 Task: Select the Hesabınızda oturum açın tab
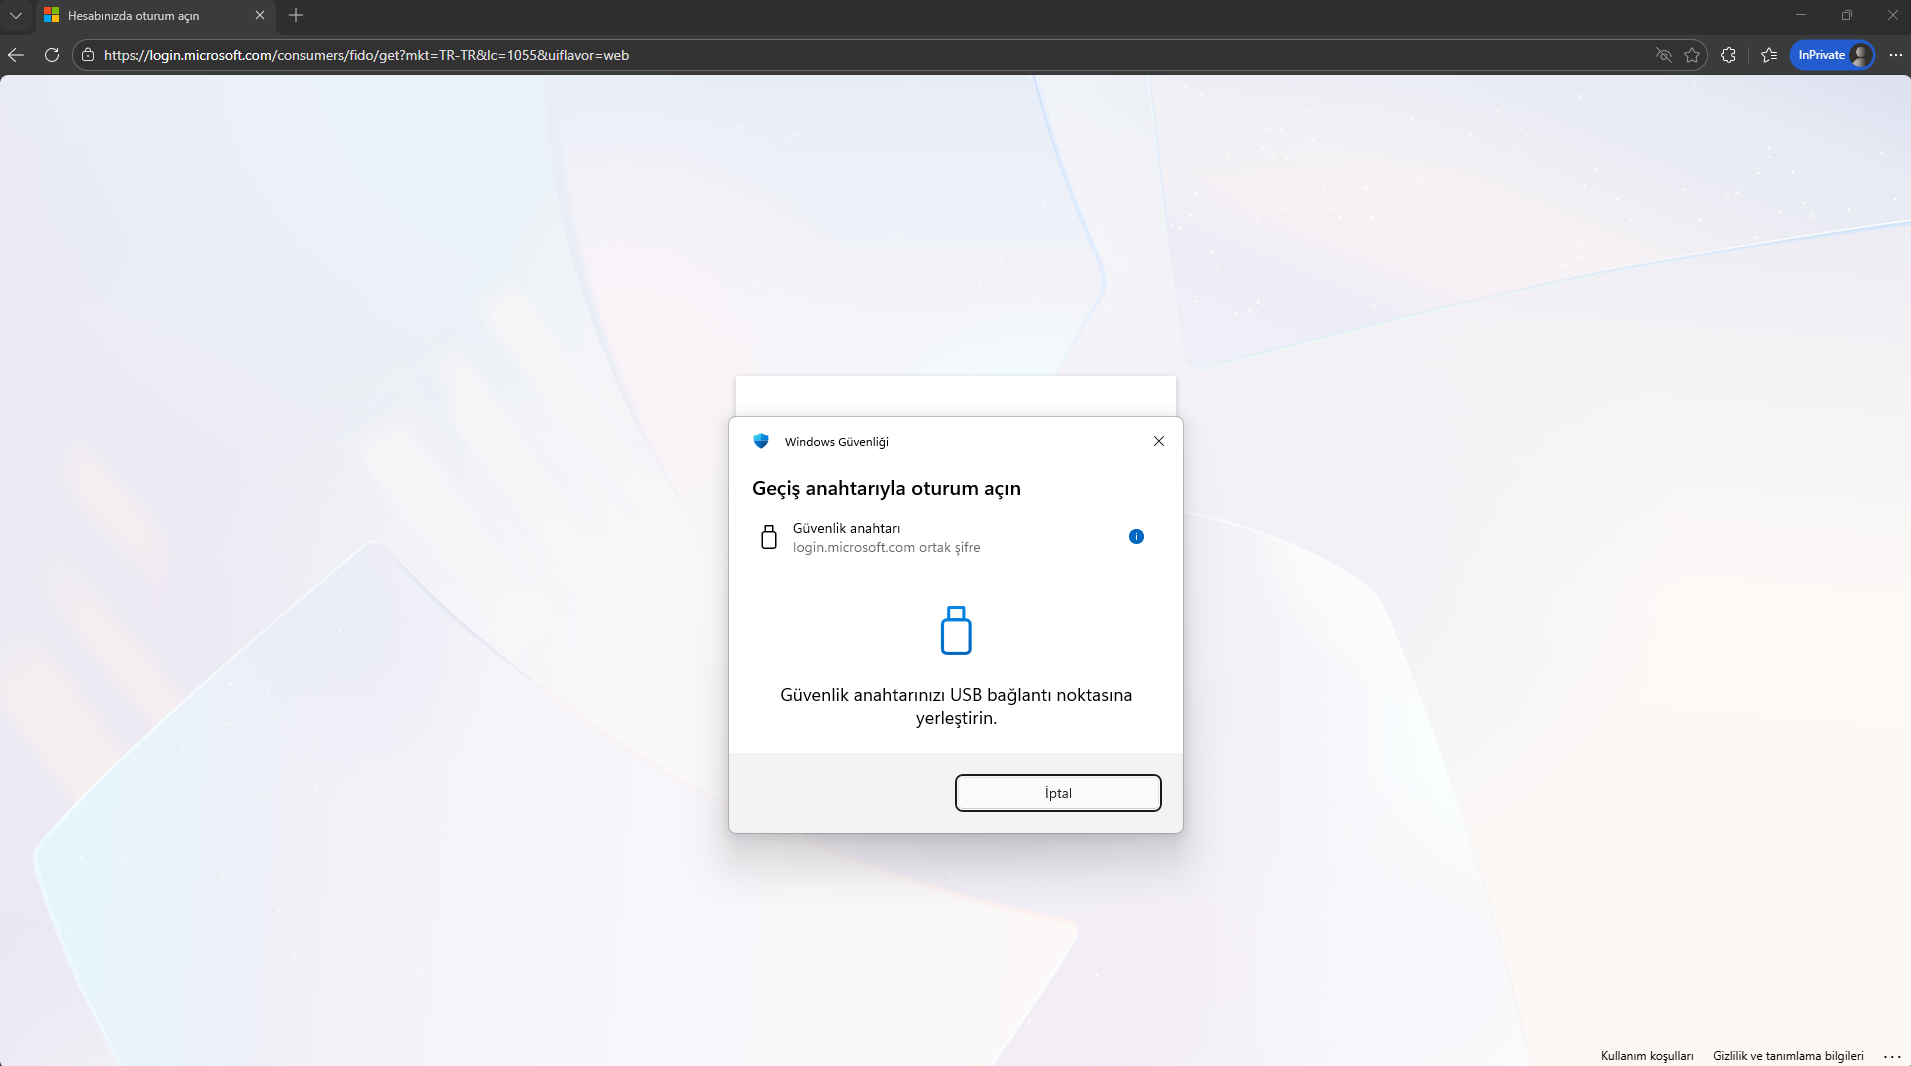154,15
